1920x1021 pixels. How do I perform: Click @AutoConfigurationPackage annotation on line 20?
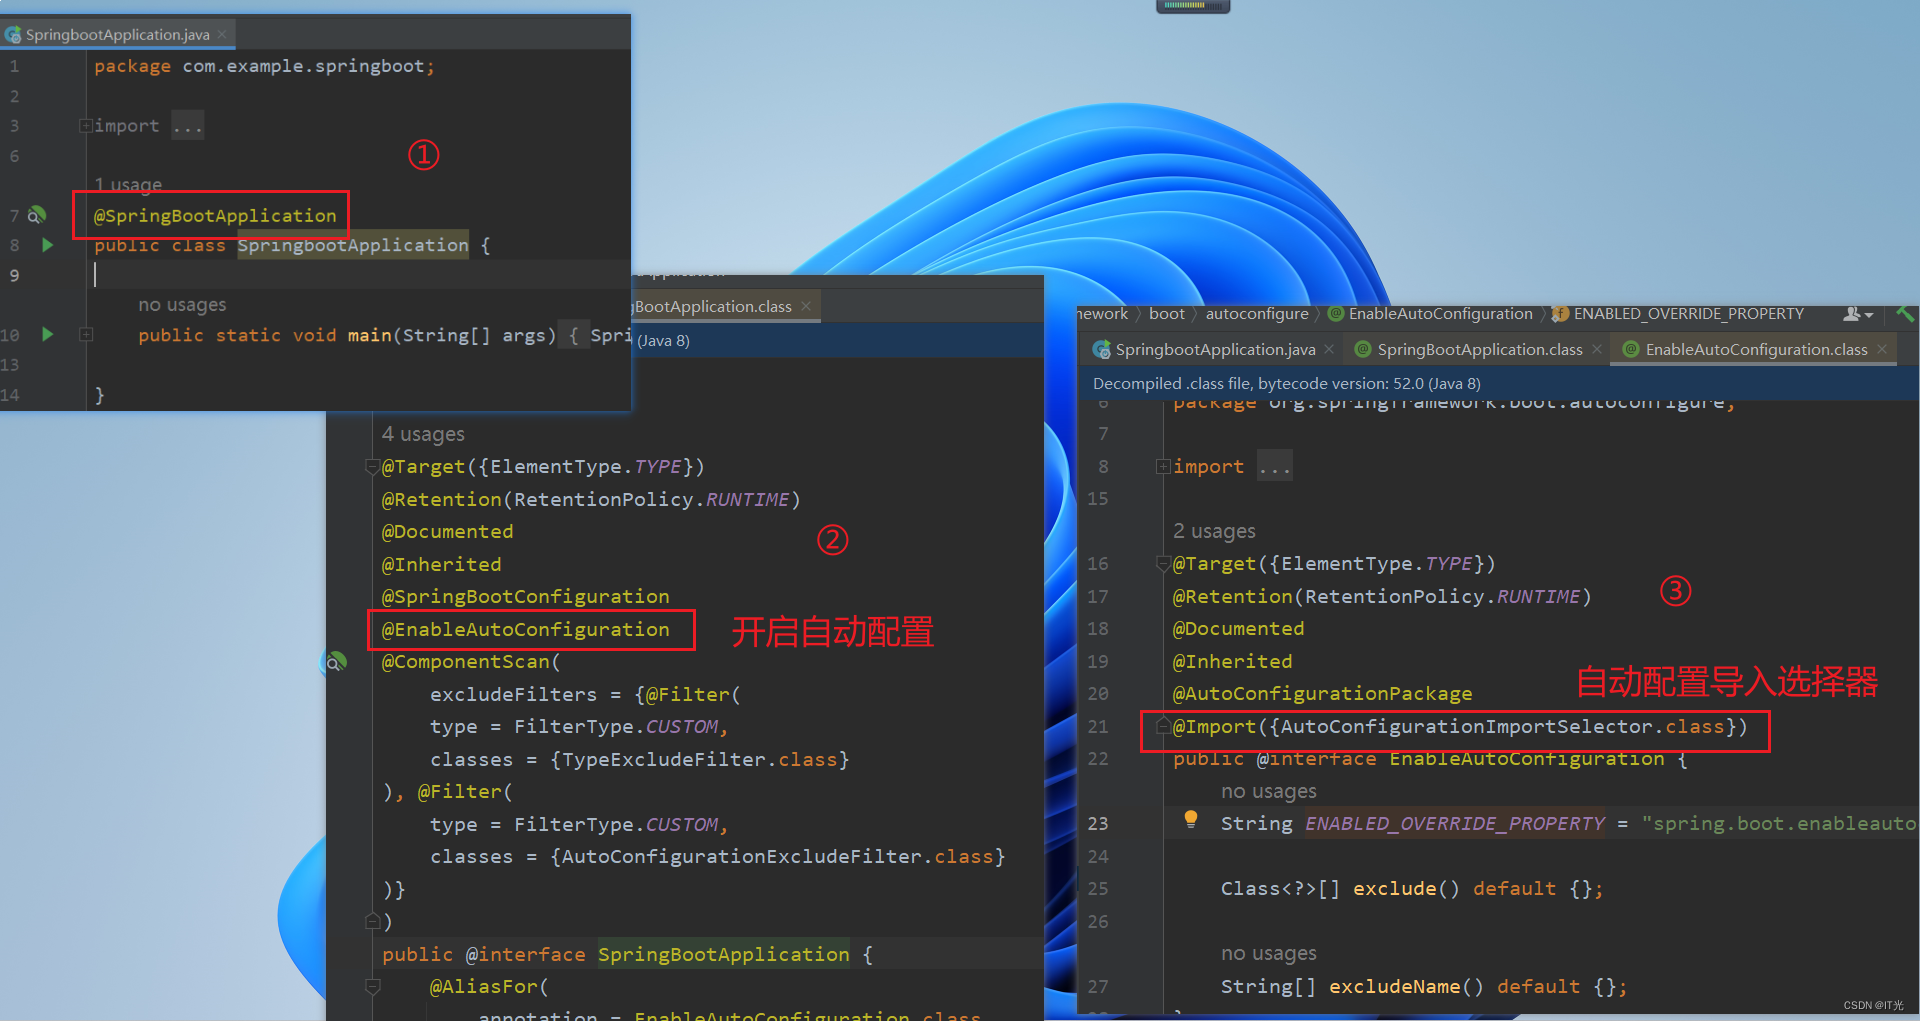(x=1322, y=694)
